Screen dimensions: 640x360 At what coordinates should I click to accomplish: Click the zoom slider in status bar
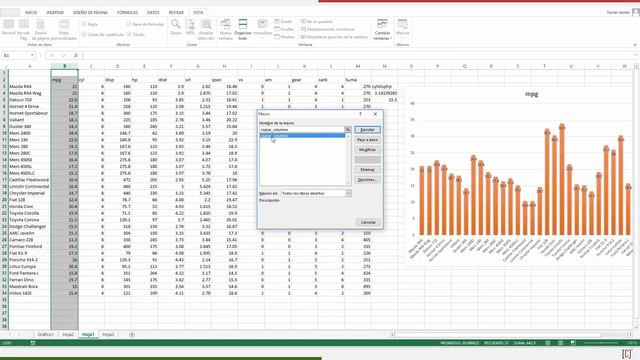click(603, 343)
